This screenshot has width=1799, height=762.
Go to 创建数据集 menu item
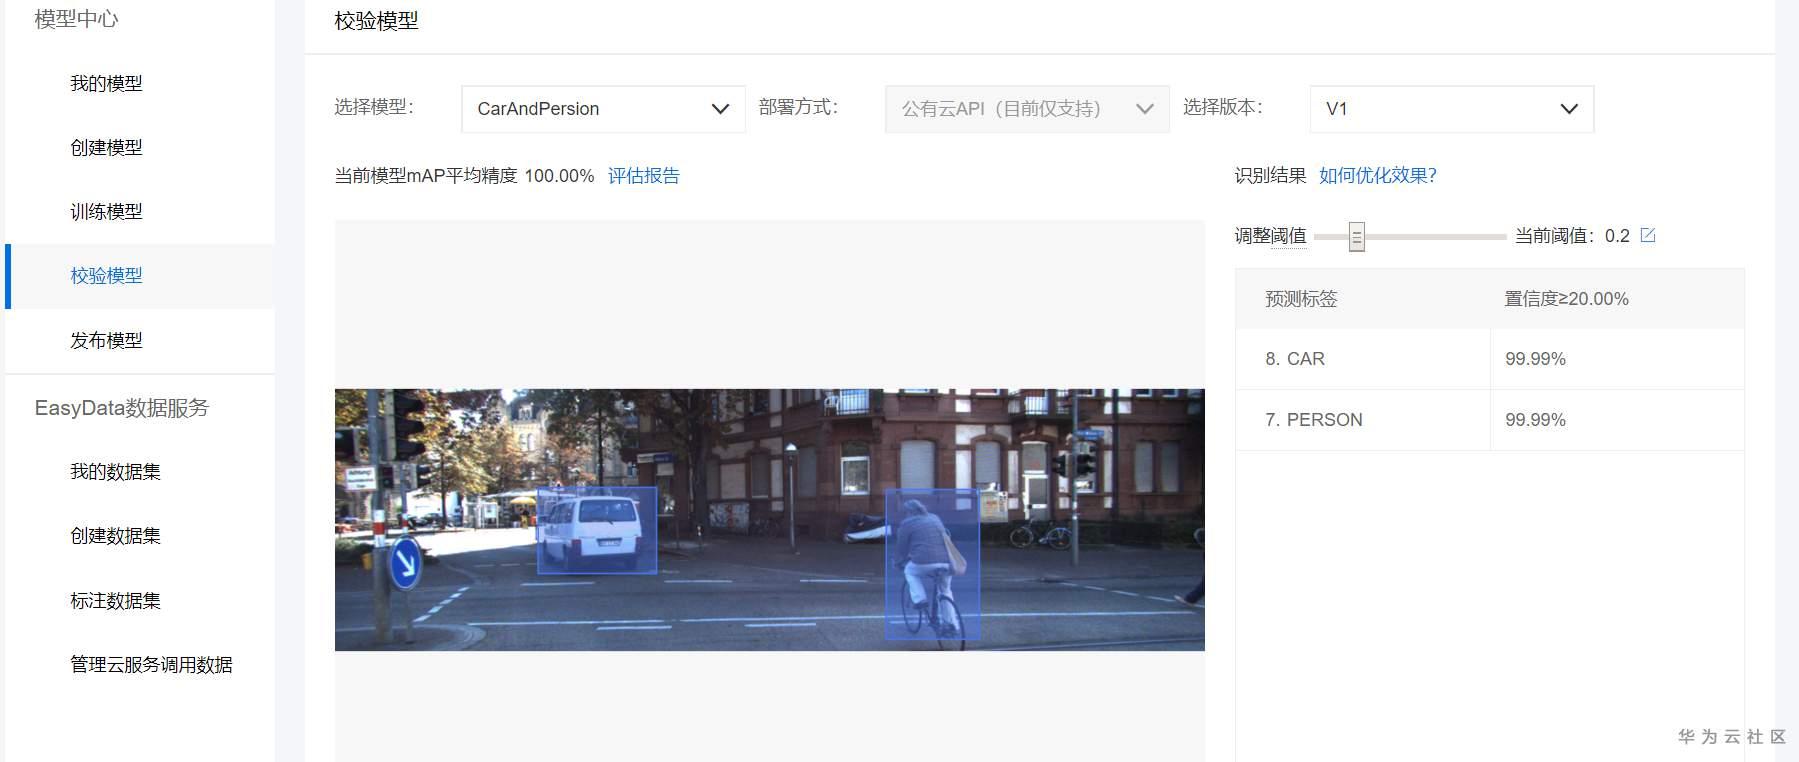(x=115, y=536)
